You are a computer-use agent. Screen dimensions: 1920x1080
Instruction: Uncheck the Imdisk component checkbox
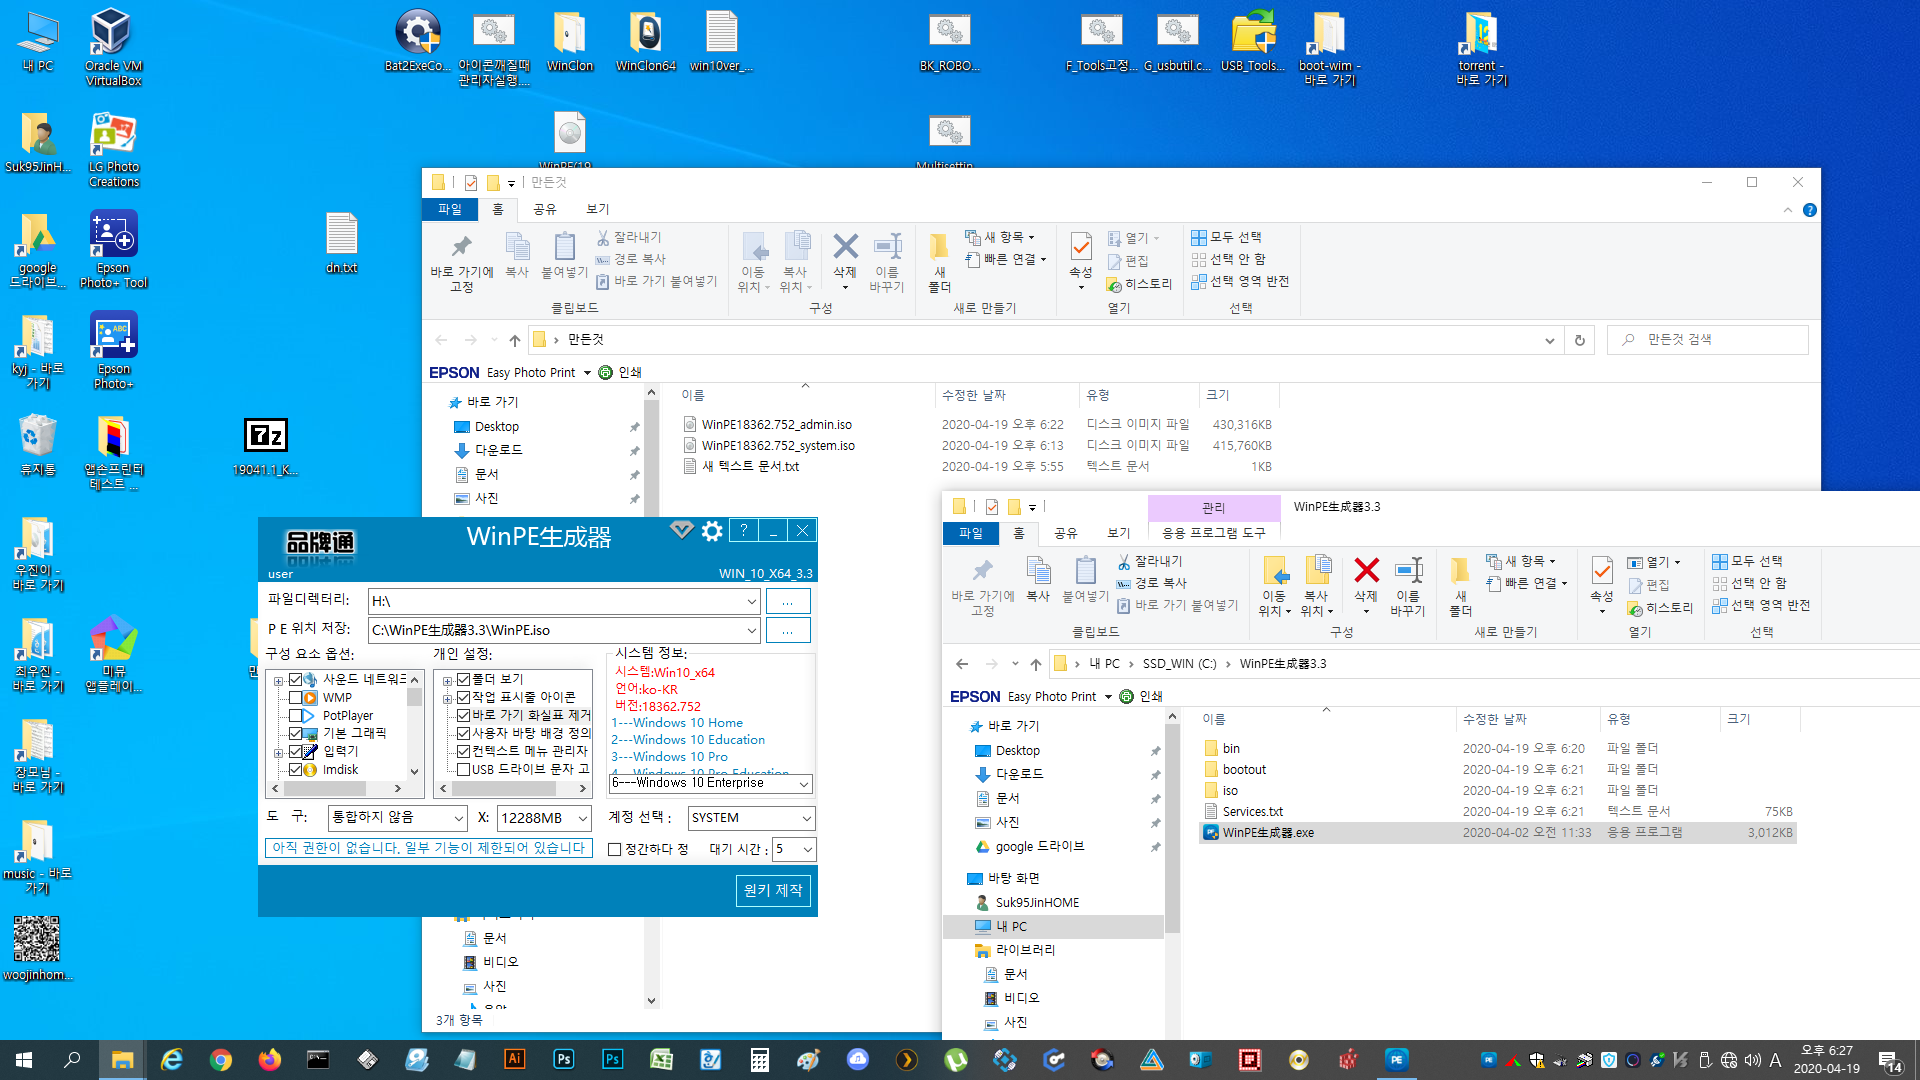click(295, 770)
